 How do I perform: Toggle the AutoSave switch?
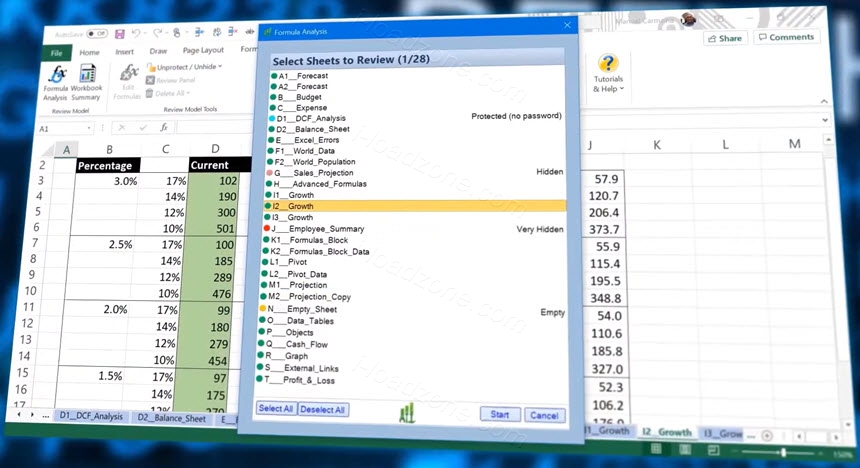coord(97,34)
